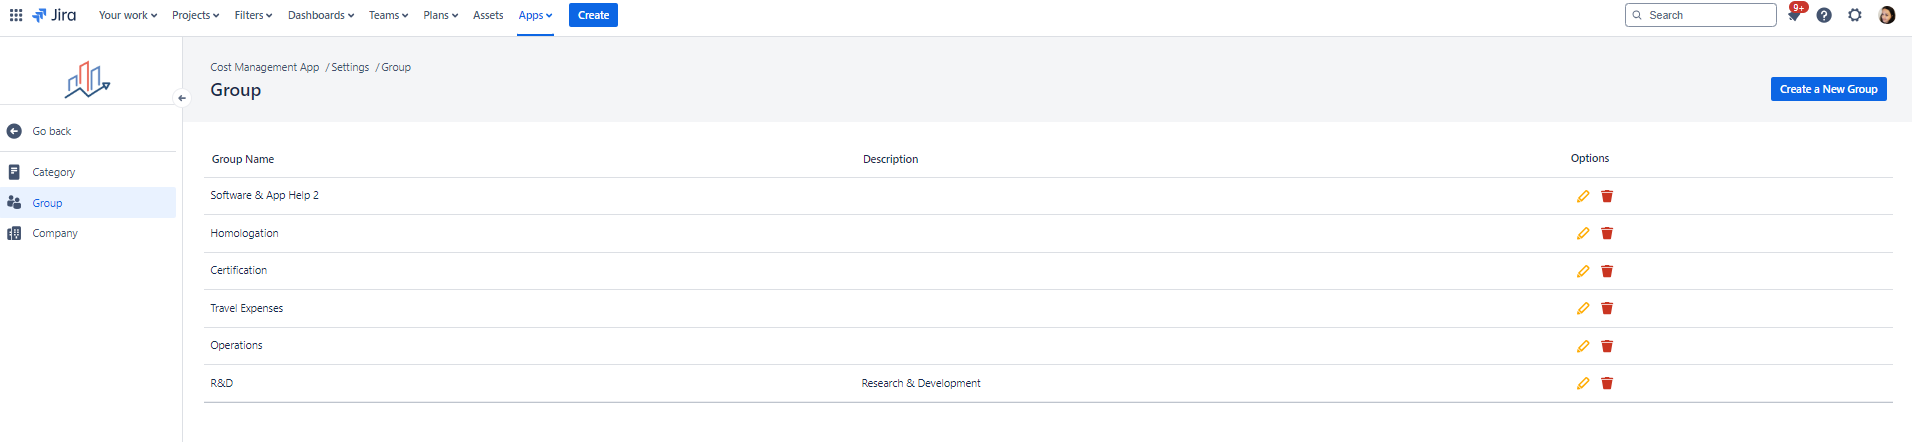
Task: Click the Options column header
Action: point(1590,158)
